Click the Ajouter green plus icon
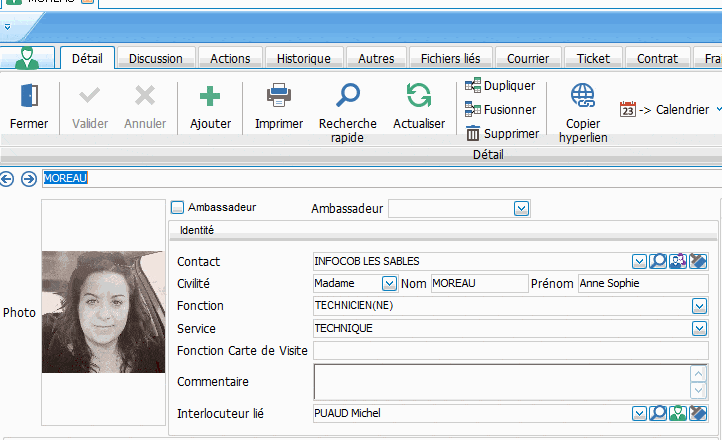Image resolution: width=722 pixels, height=440 pixels. coord(210,96)
